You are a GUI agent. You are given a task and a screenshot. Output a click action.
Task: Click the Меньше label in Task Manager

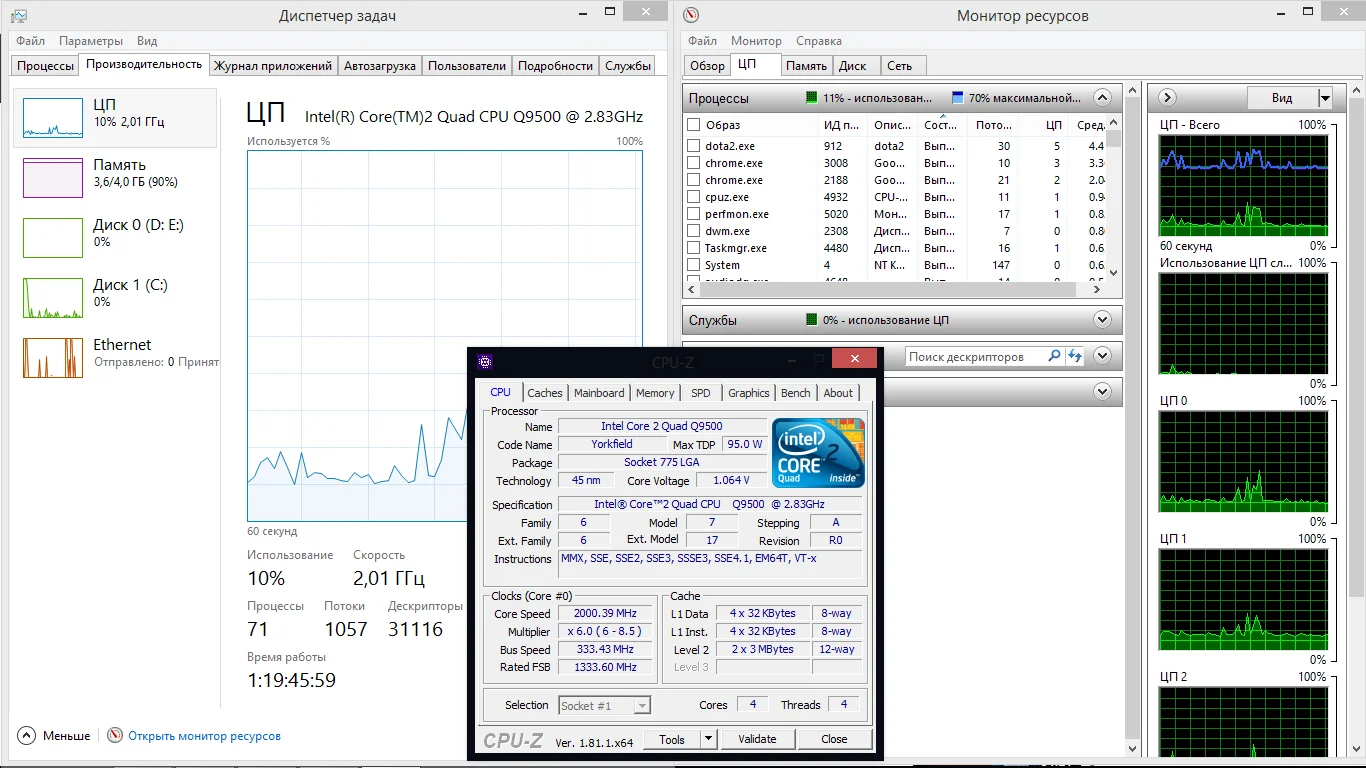[x=66, y=736]
